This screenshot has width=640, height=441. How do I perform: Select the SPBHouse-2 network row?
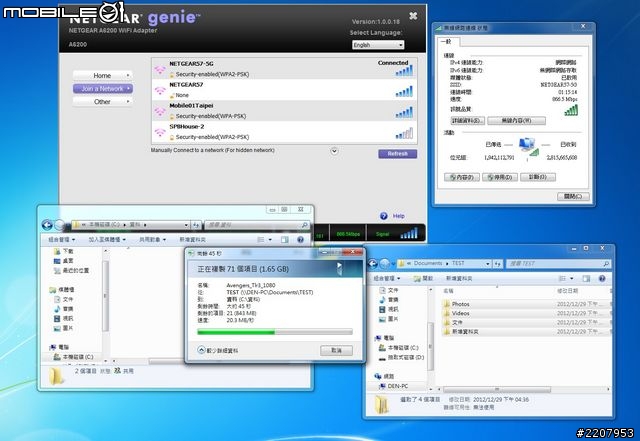pyautogui.click(x=284, y=132)
